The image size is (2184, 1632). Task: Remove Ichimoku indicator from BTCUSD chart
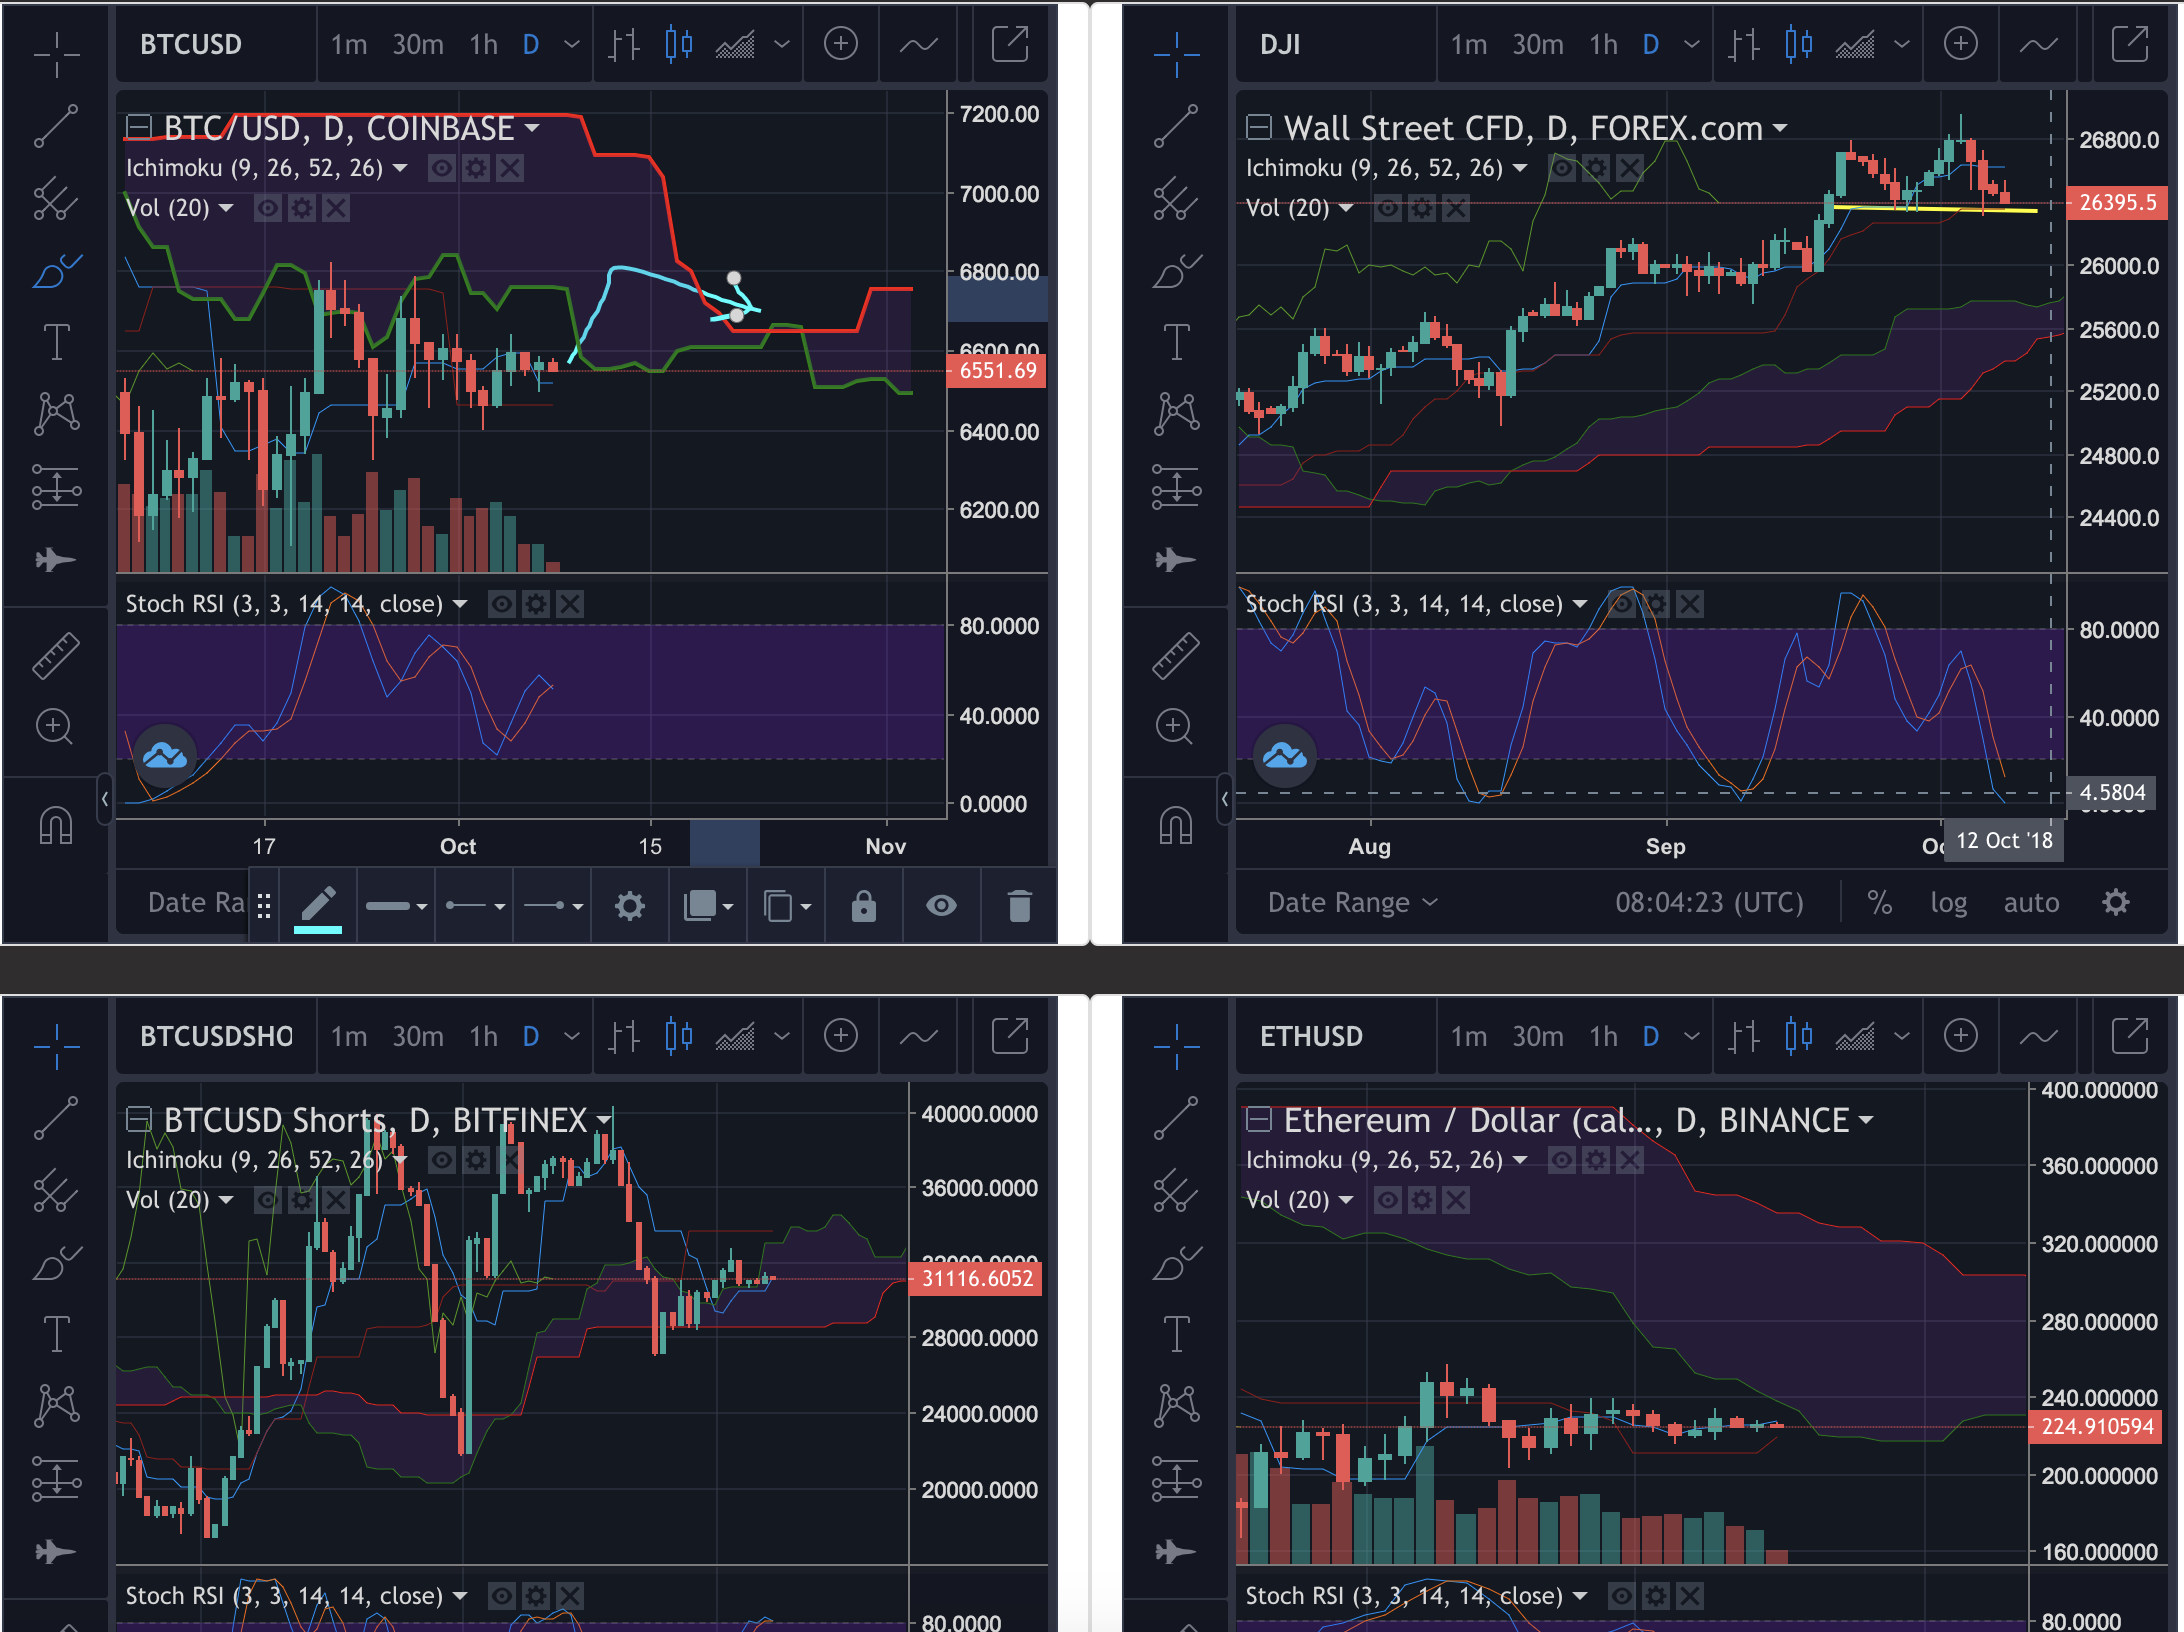pyautogui.click(x=510, y=168)
